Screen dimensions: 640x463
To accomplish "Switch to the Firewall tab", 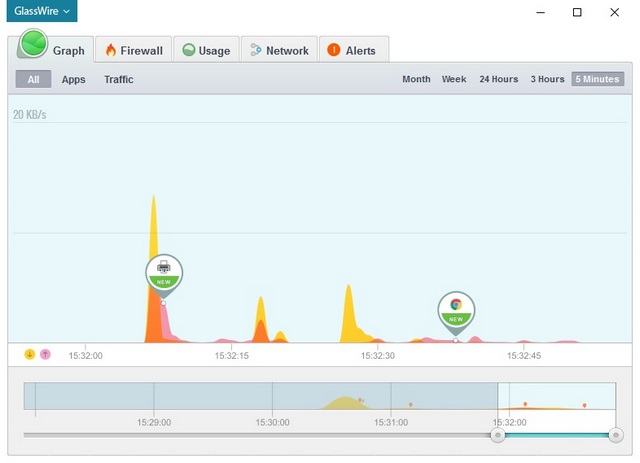I will click(x=133, y=50).
